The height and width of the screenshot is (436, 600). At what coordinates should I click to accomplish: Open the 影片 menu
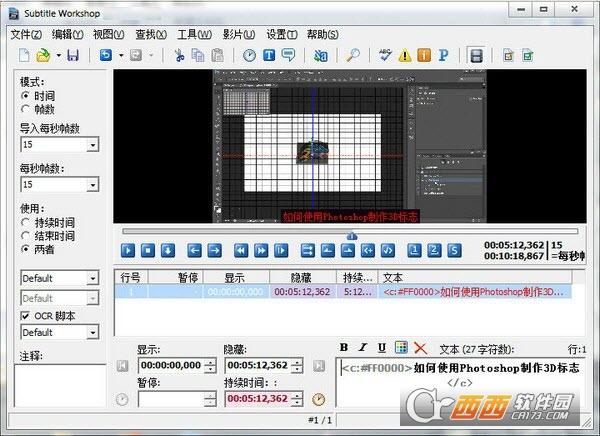(x=239, y=34)
